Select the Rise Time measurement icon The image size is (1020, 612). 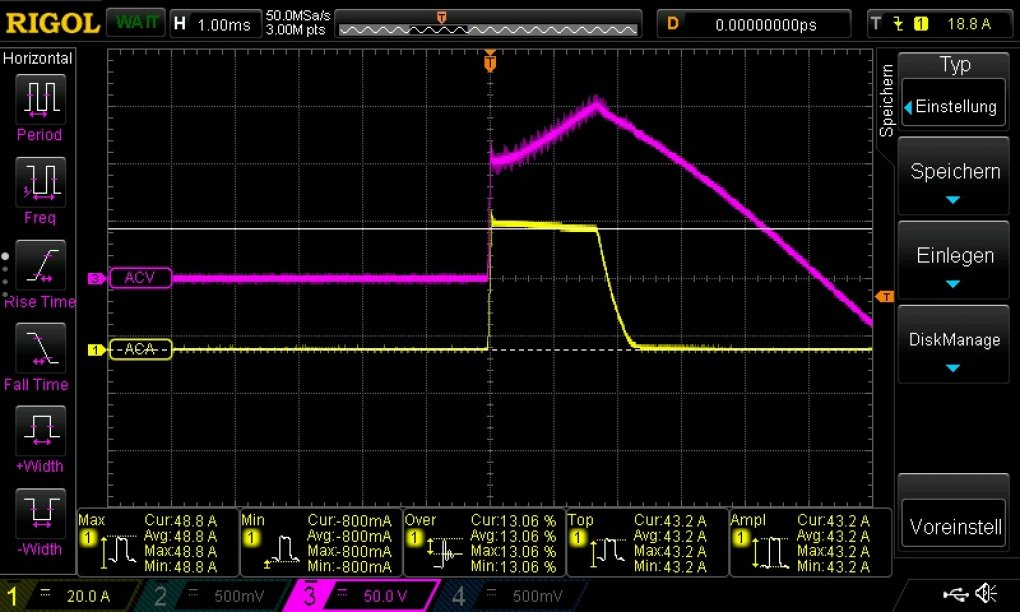pyautogui.click(x=40, y=265)
